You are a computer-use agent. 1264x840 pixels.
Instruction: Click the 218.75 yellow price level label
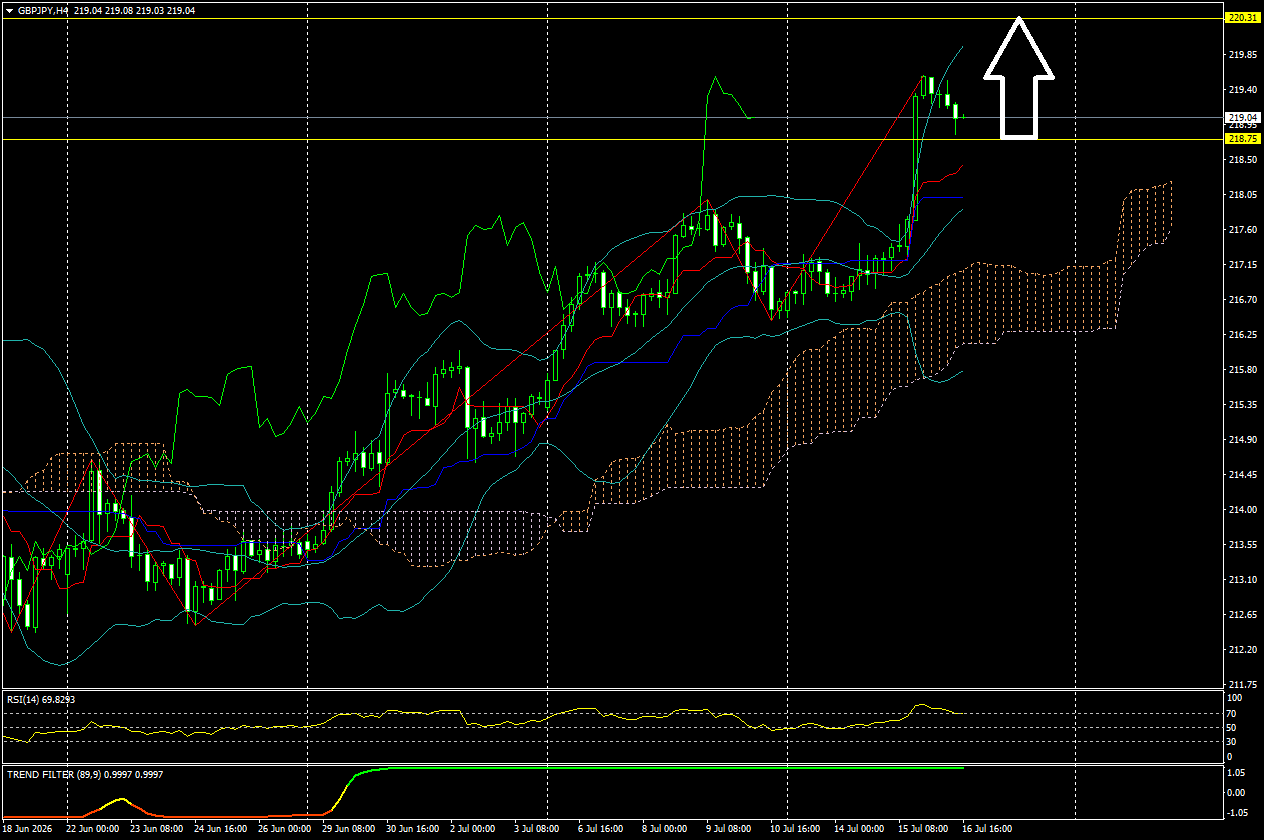(1242, 139)
